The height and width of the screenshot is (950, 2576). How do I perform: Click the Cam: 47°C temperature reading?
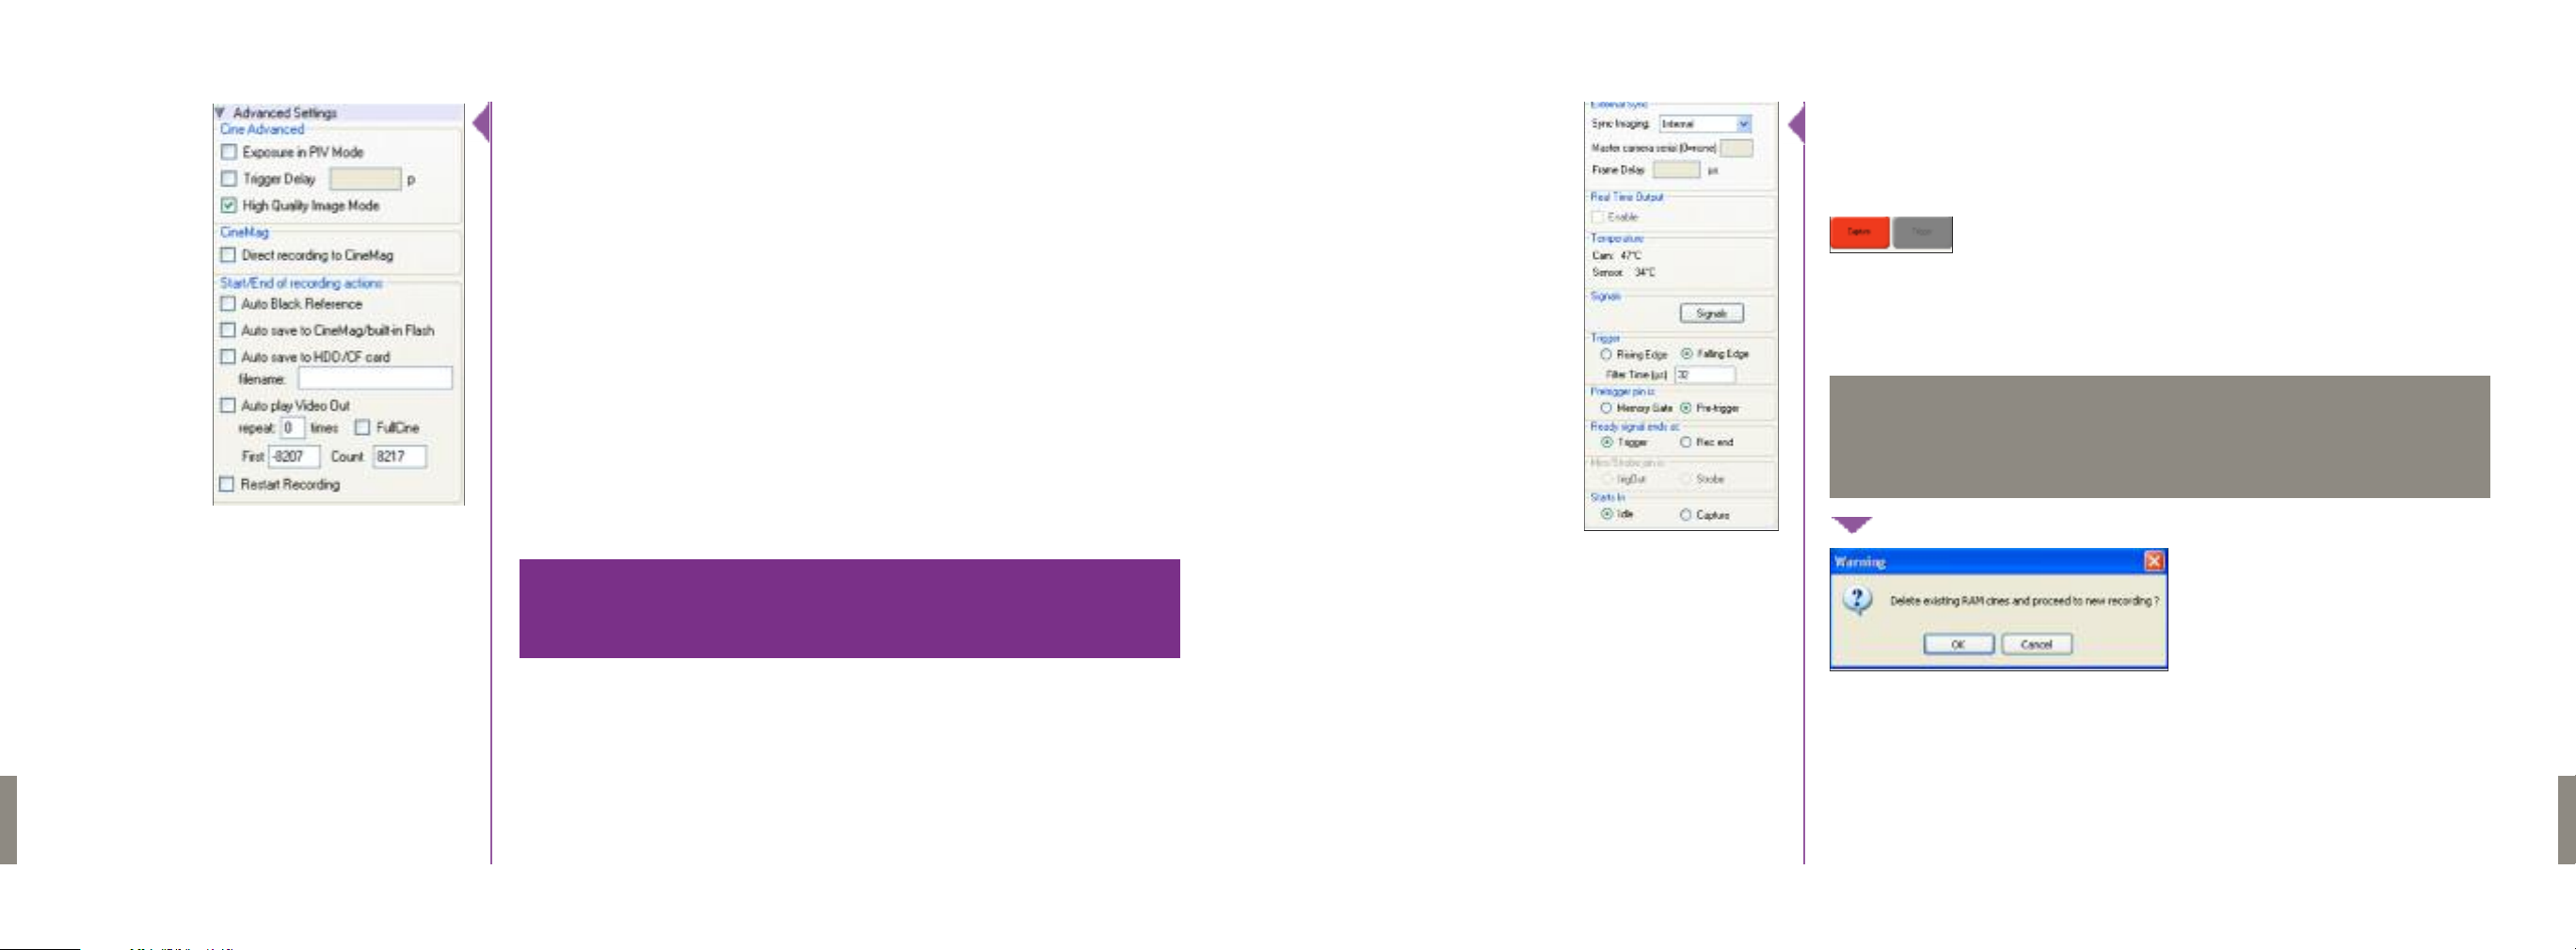pyautogui.click(x=1617, y=256)
